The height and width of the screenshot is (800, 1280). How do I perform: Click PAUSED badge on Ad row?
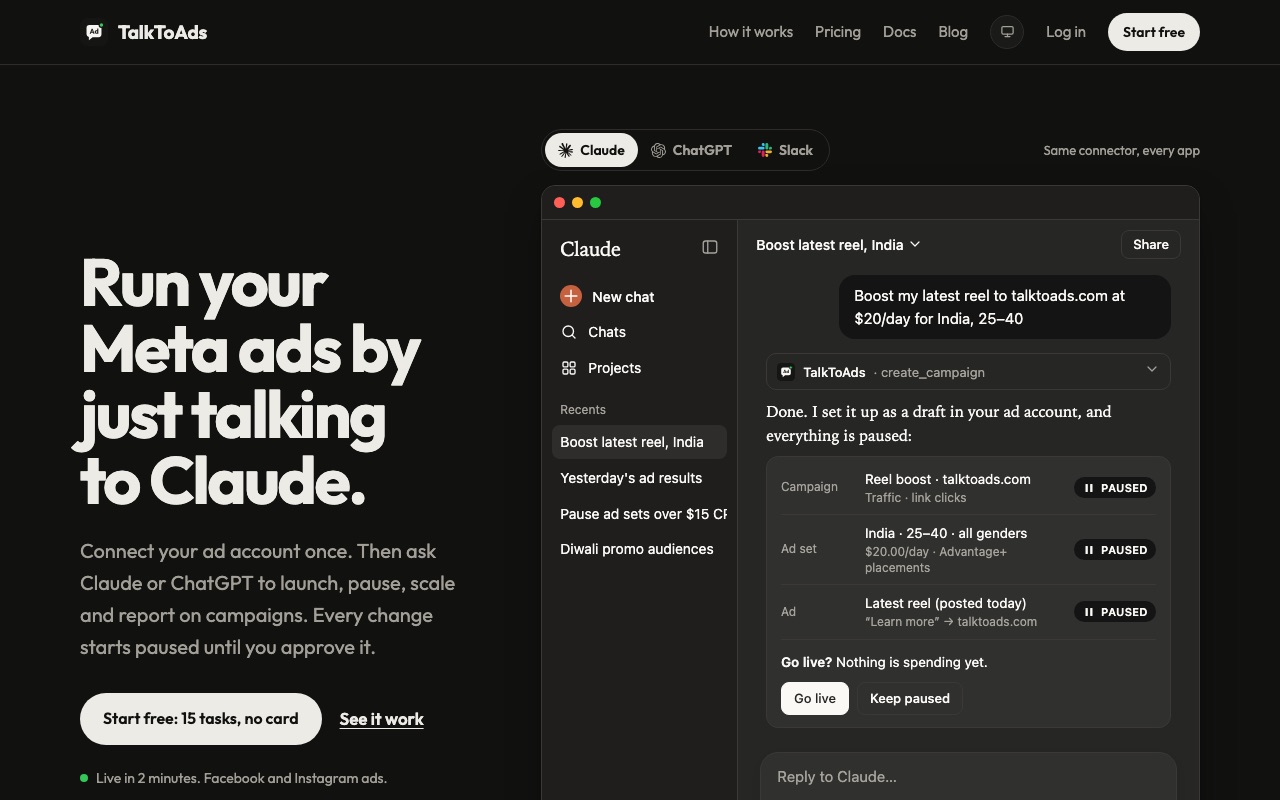[x=1115, y=612]
